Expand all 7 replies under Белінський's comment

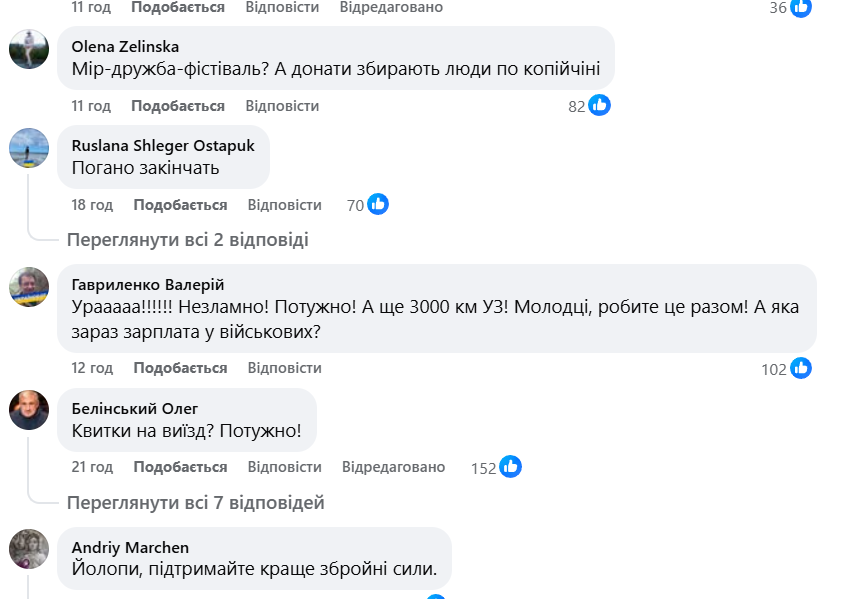coord(195,502)
